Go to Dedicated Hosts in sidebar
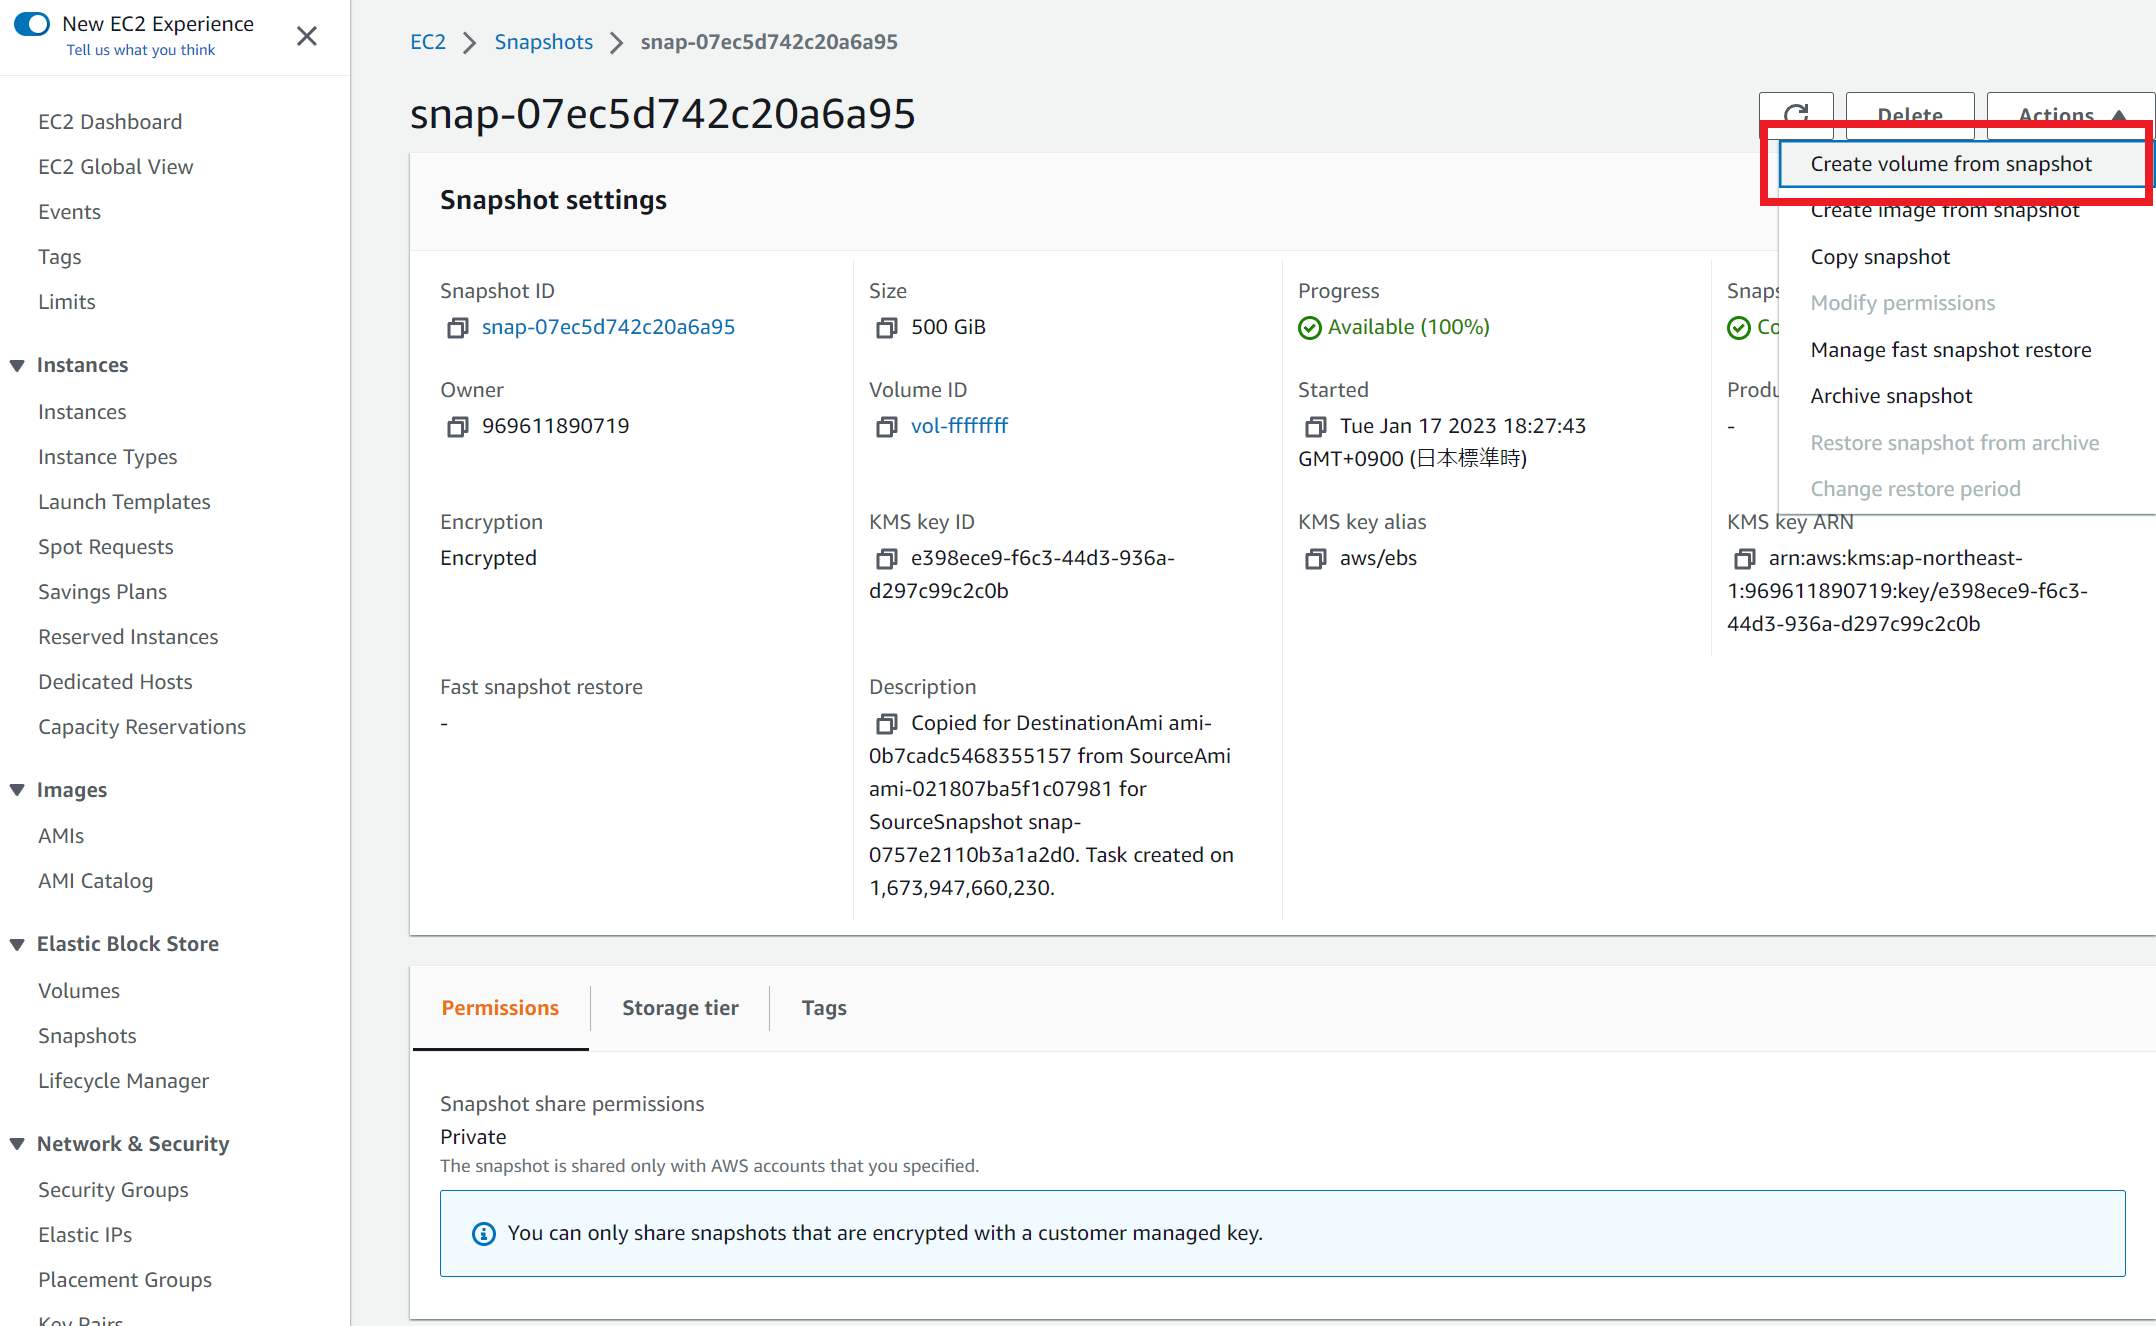 (x=115, y=682)
